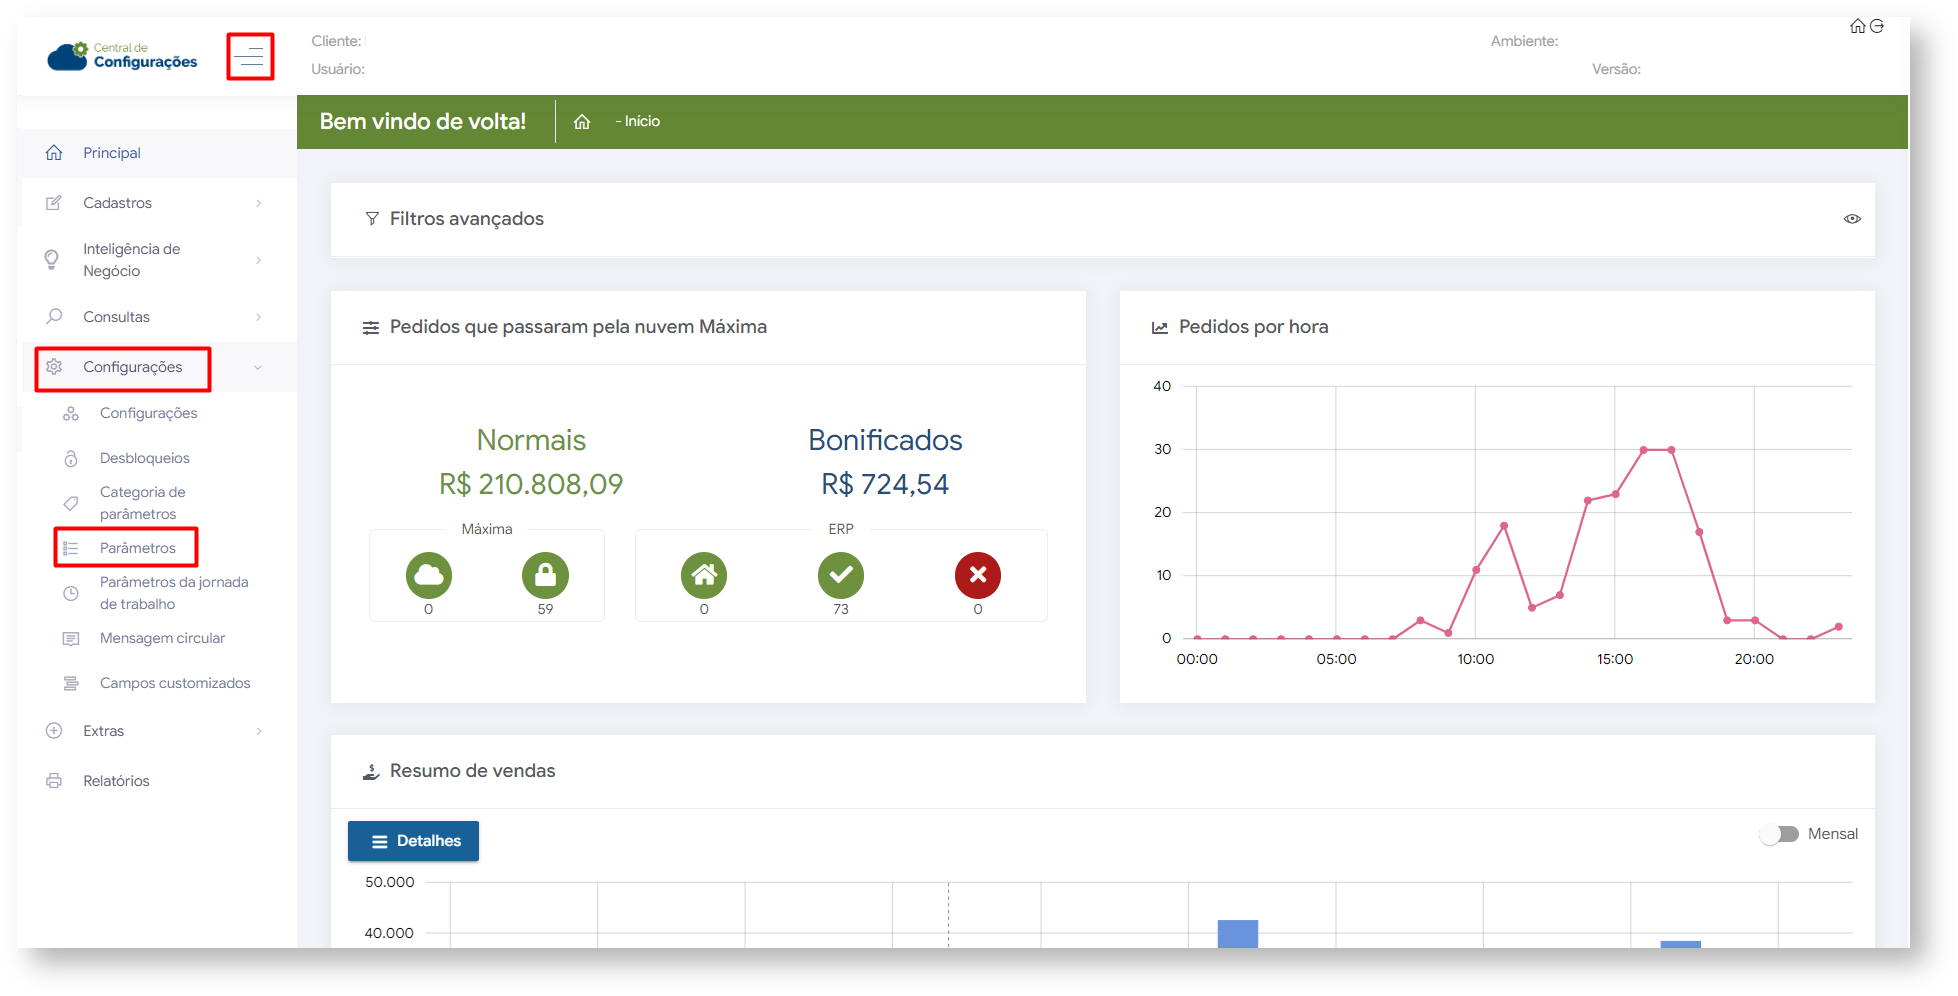
Task: Open Relatórios from the sidebar
Action: pyautogui.click(x=116, y=781)
